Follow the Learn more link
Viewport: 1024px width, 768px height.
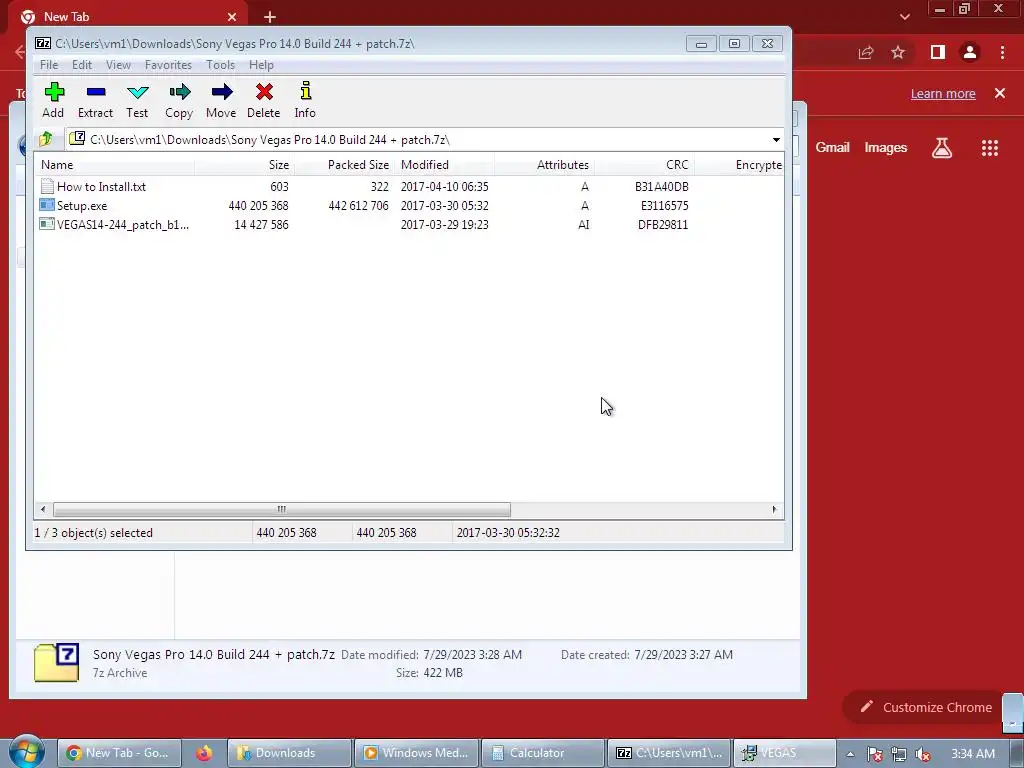[943, 93]
